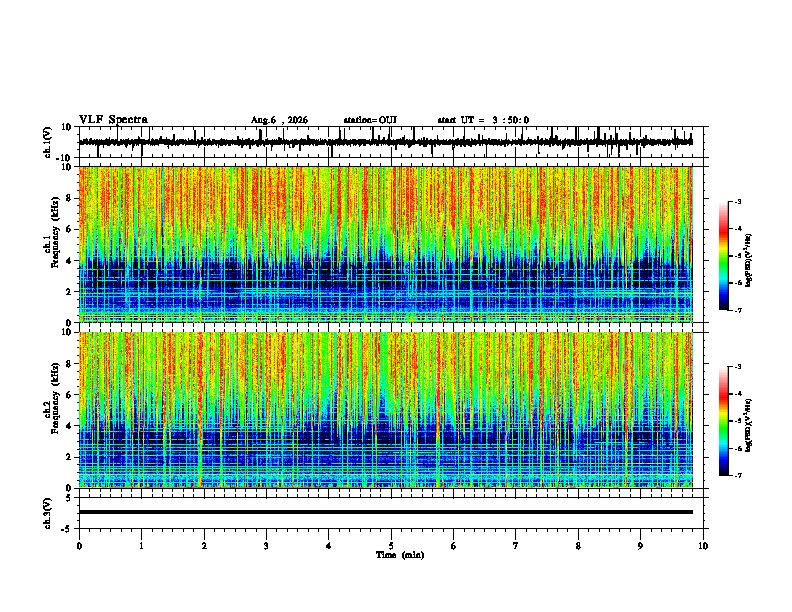Click the log(PSD) label beside ch.2 colorbar
The height and width of the screenshot is (612, 792).
click(749, 425)
